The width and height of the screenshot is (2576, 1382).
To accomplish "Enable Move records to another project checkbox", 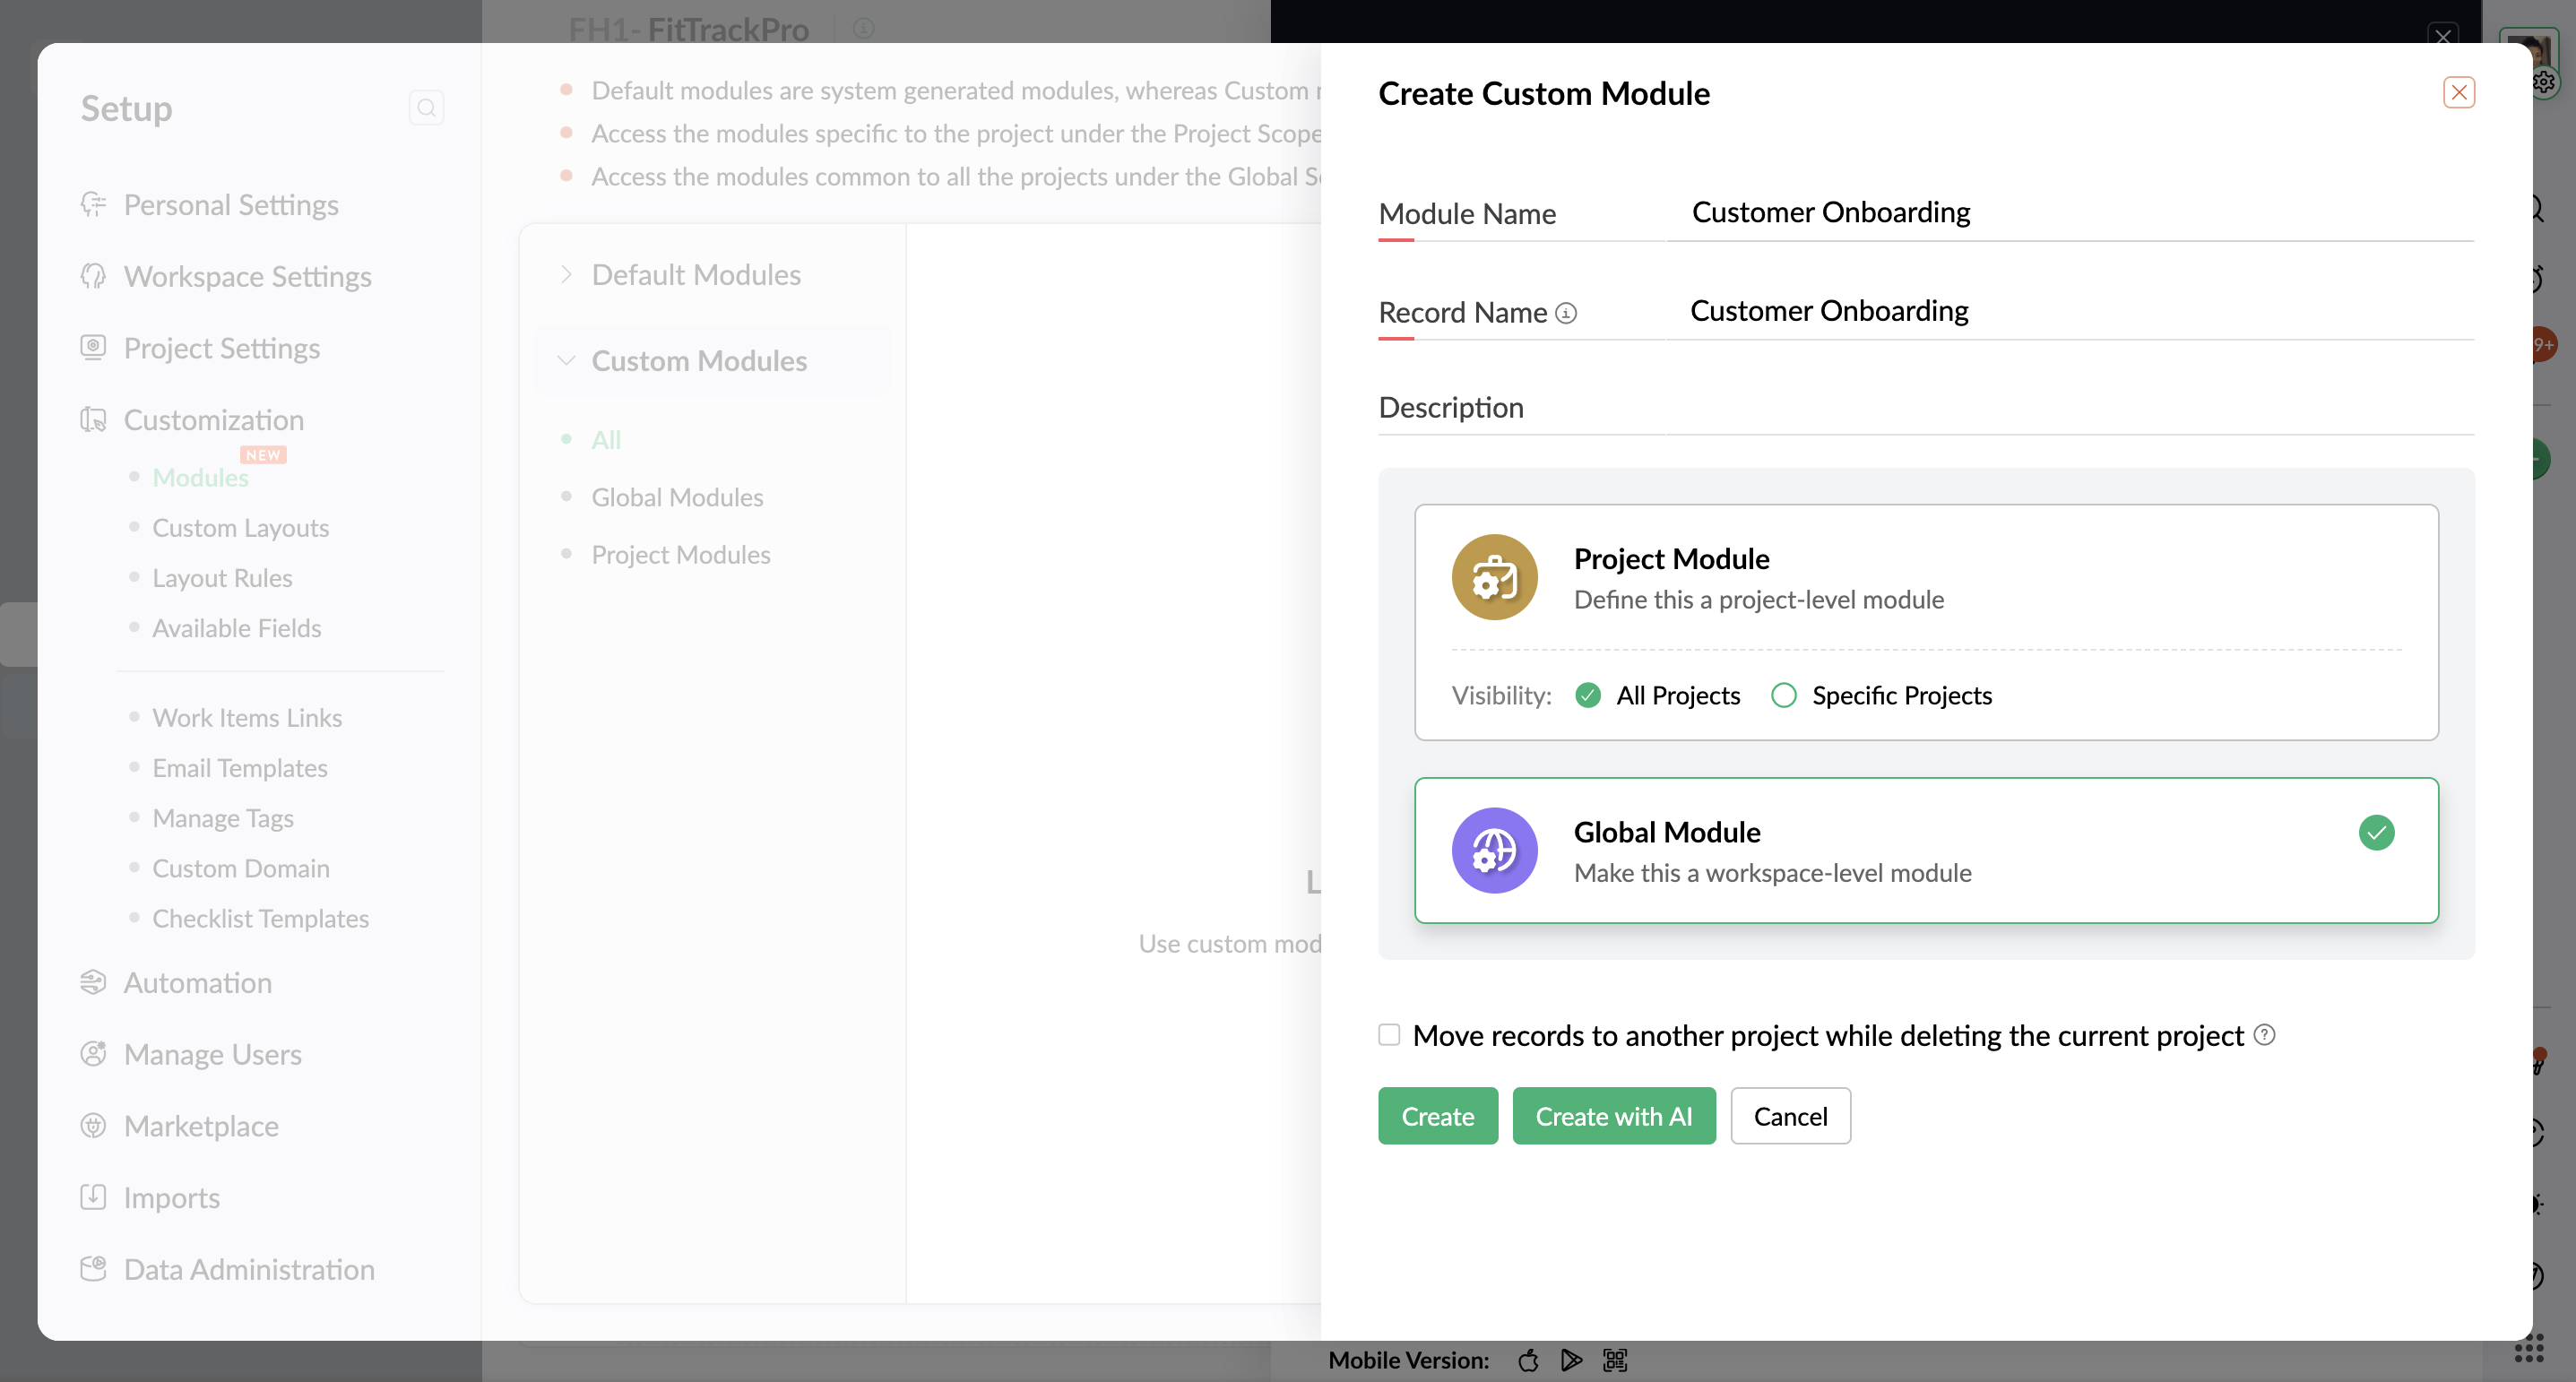I will pos(1389,1034).
